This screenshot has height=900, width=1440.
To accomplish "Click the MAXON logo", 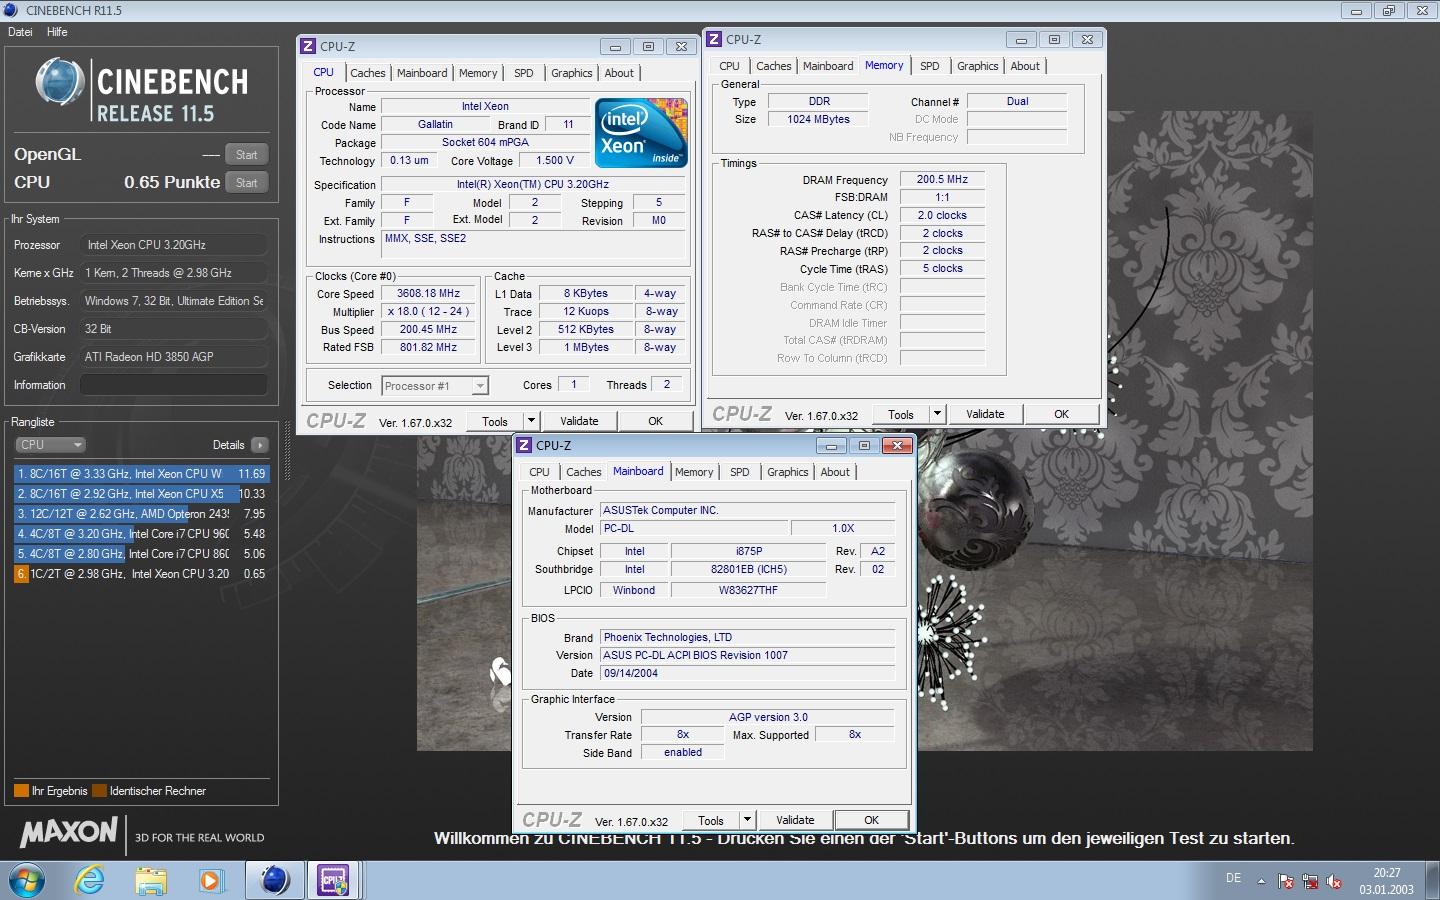I will click(x=69, y=832).
